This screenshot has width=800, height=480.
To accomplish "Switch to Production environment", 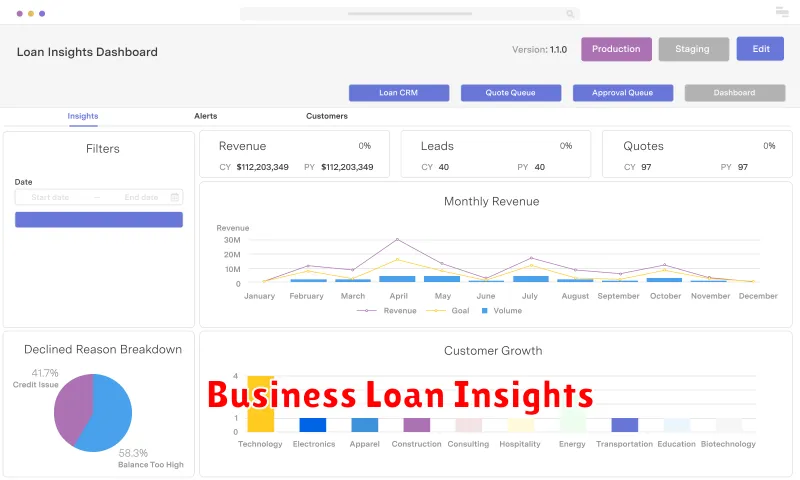I will 616,49.
